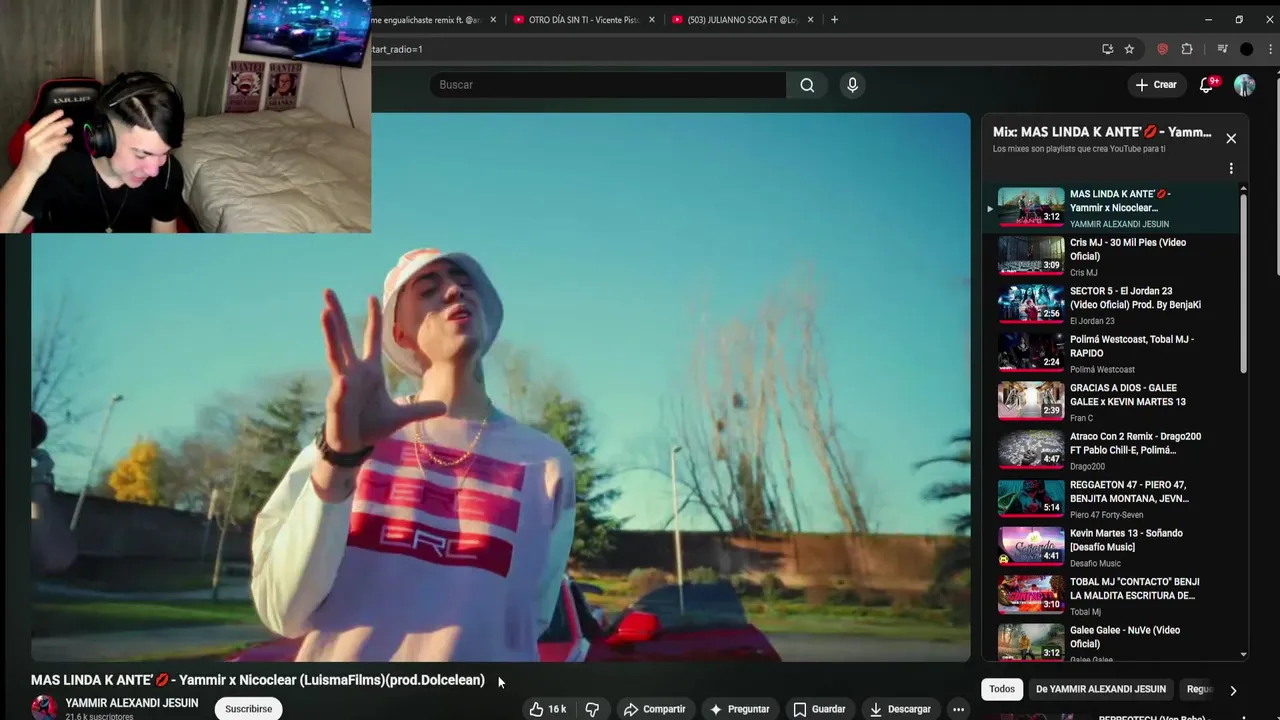Click the search magnifier button
Viewport: 1280px width, 720px height.
(x=807, y=85)
